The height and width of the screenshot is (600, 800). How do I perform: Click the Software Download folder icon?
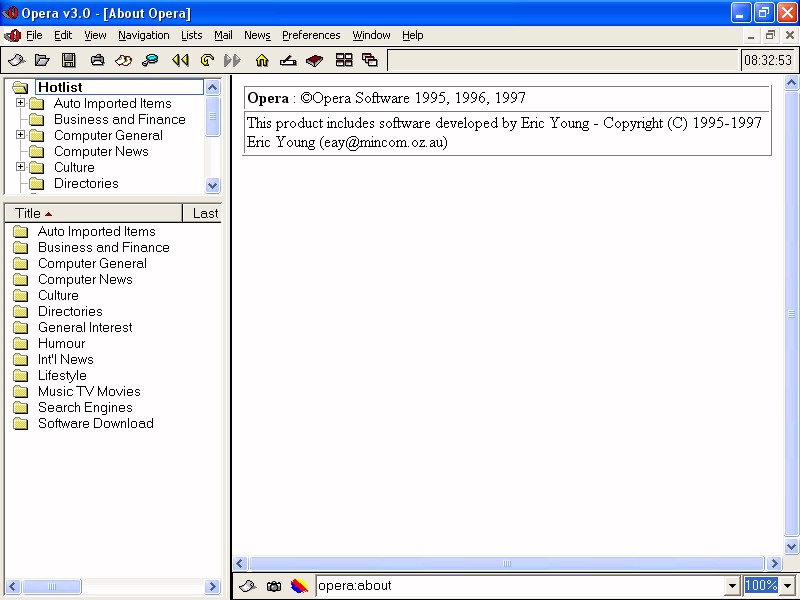tap(20, 423)
